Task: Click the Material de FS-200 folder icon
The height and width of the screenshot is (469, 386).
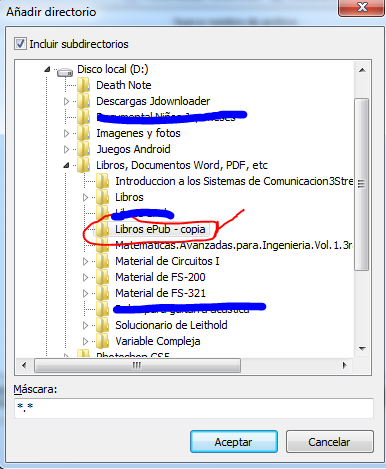Action: (102, 277)
